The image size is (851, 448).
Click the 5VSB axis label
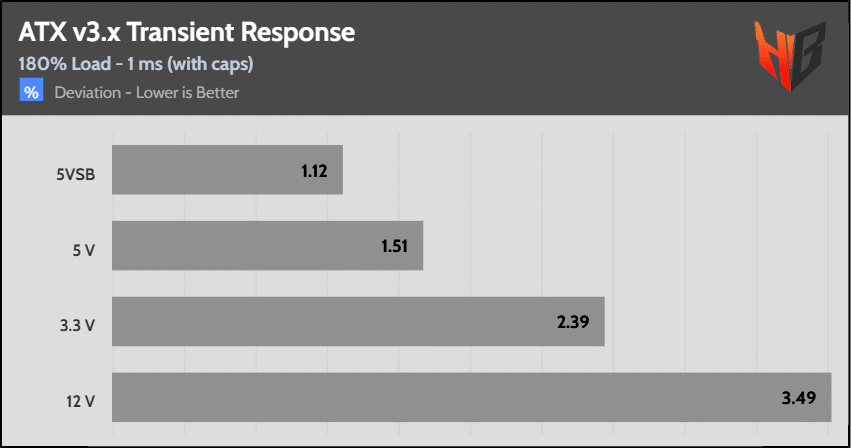coord(76,174)
